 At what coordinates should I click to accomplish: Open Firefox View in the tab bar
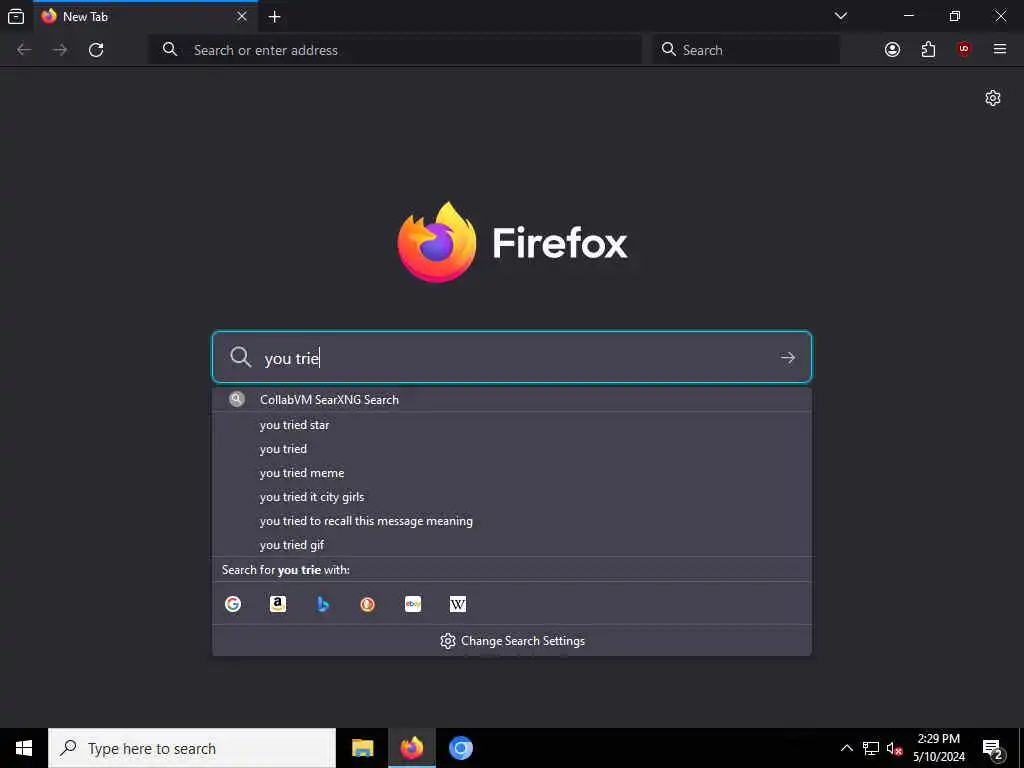pos(16,16)
